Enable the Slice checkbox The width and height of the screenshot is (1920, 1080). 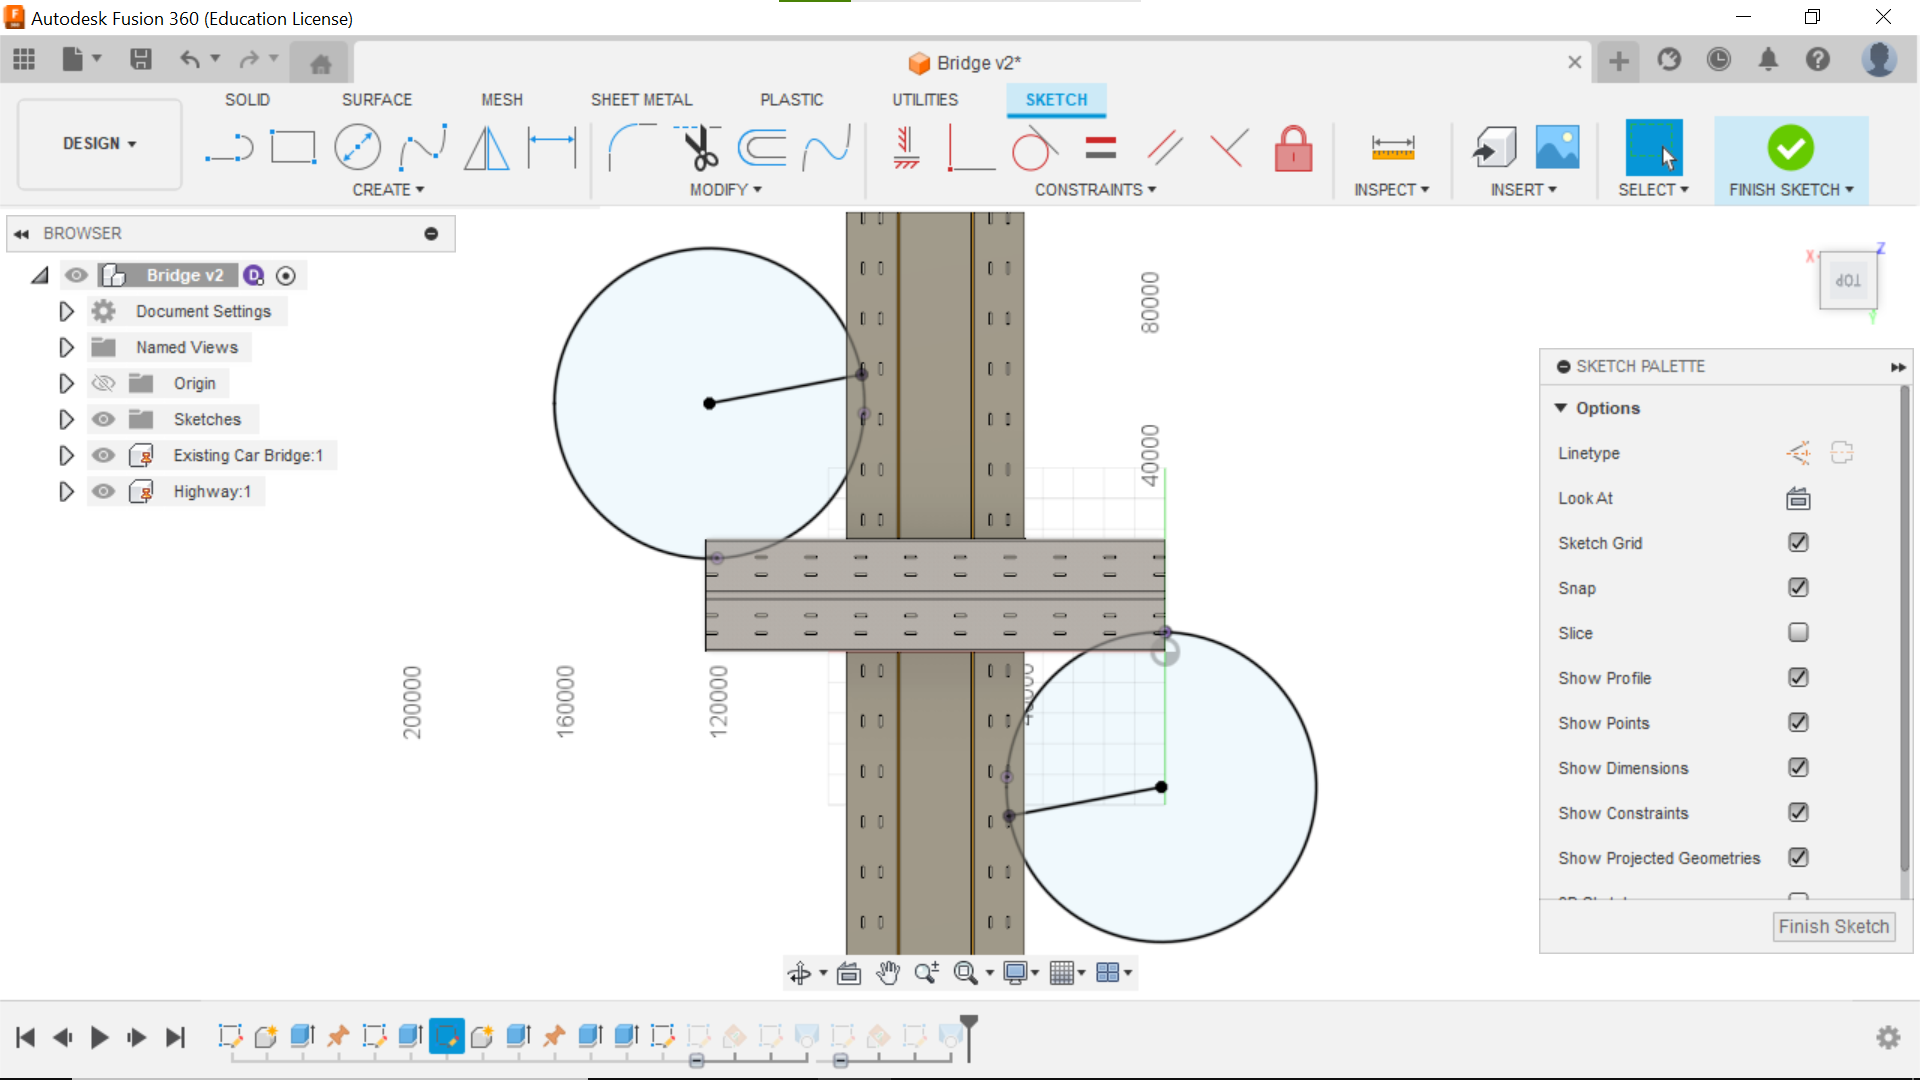tap(1798, 633)
